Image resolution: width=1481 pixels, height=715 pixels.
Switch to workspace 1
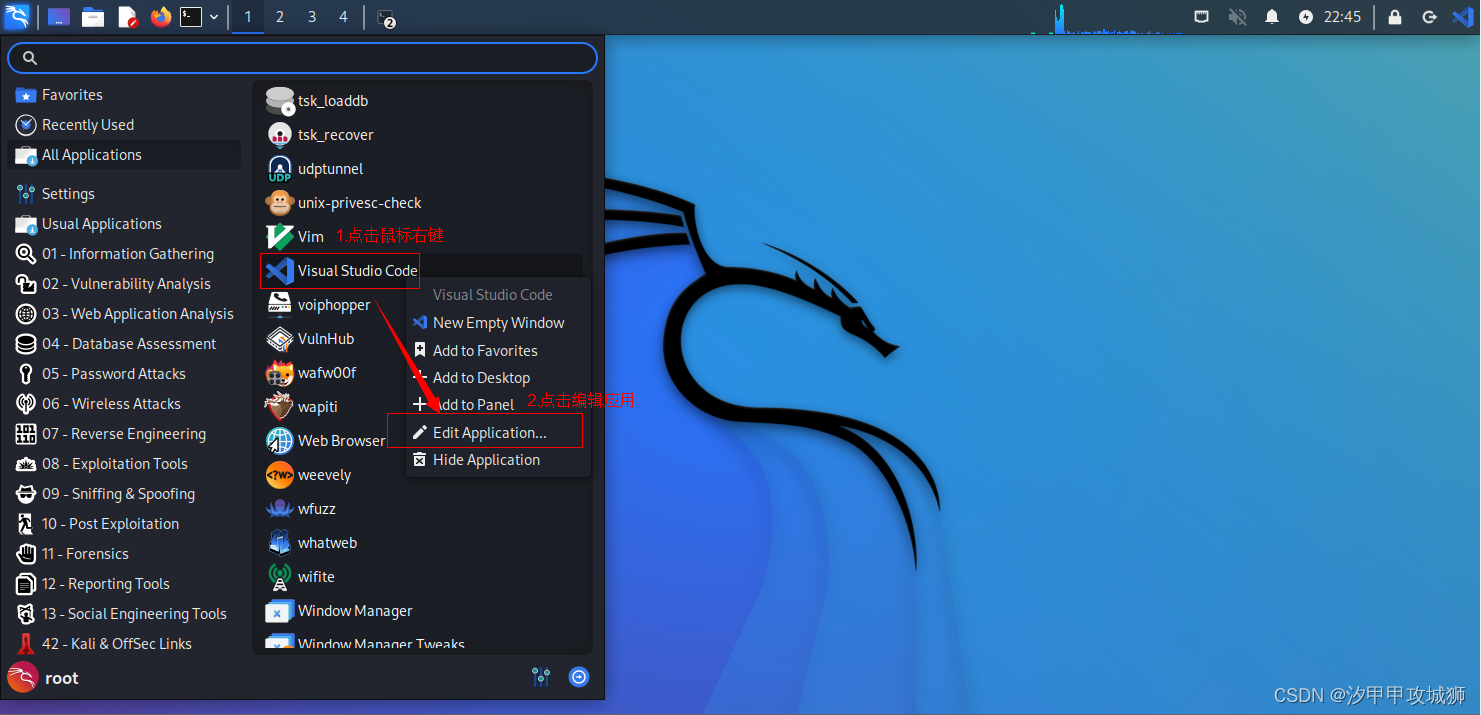pyautogui.click(x=248, y=17)
